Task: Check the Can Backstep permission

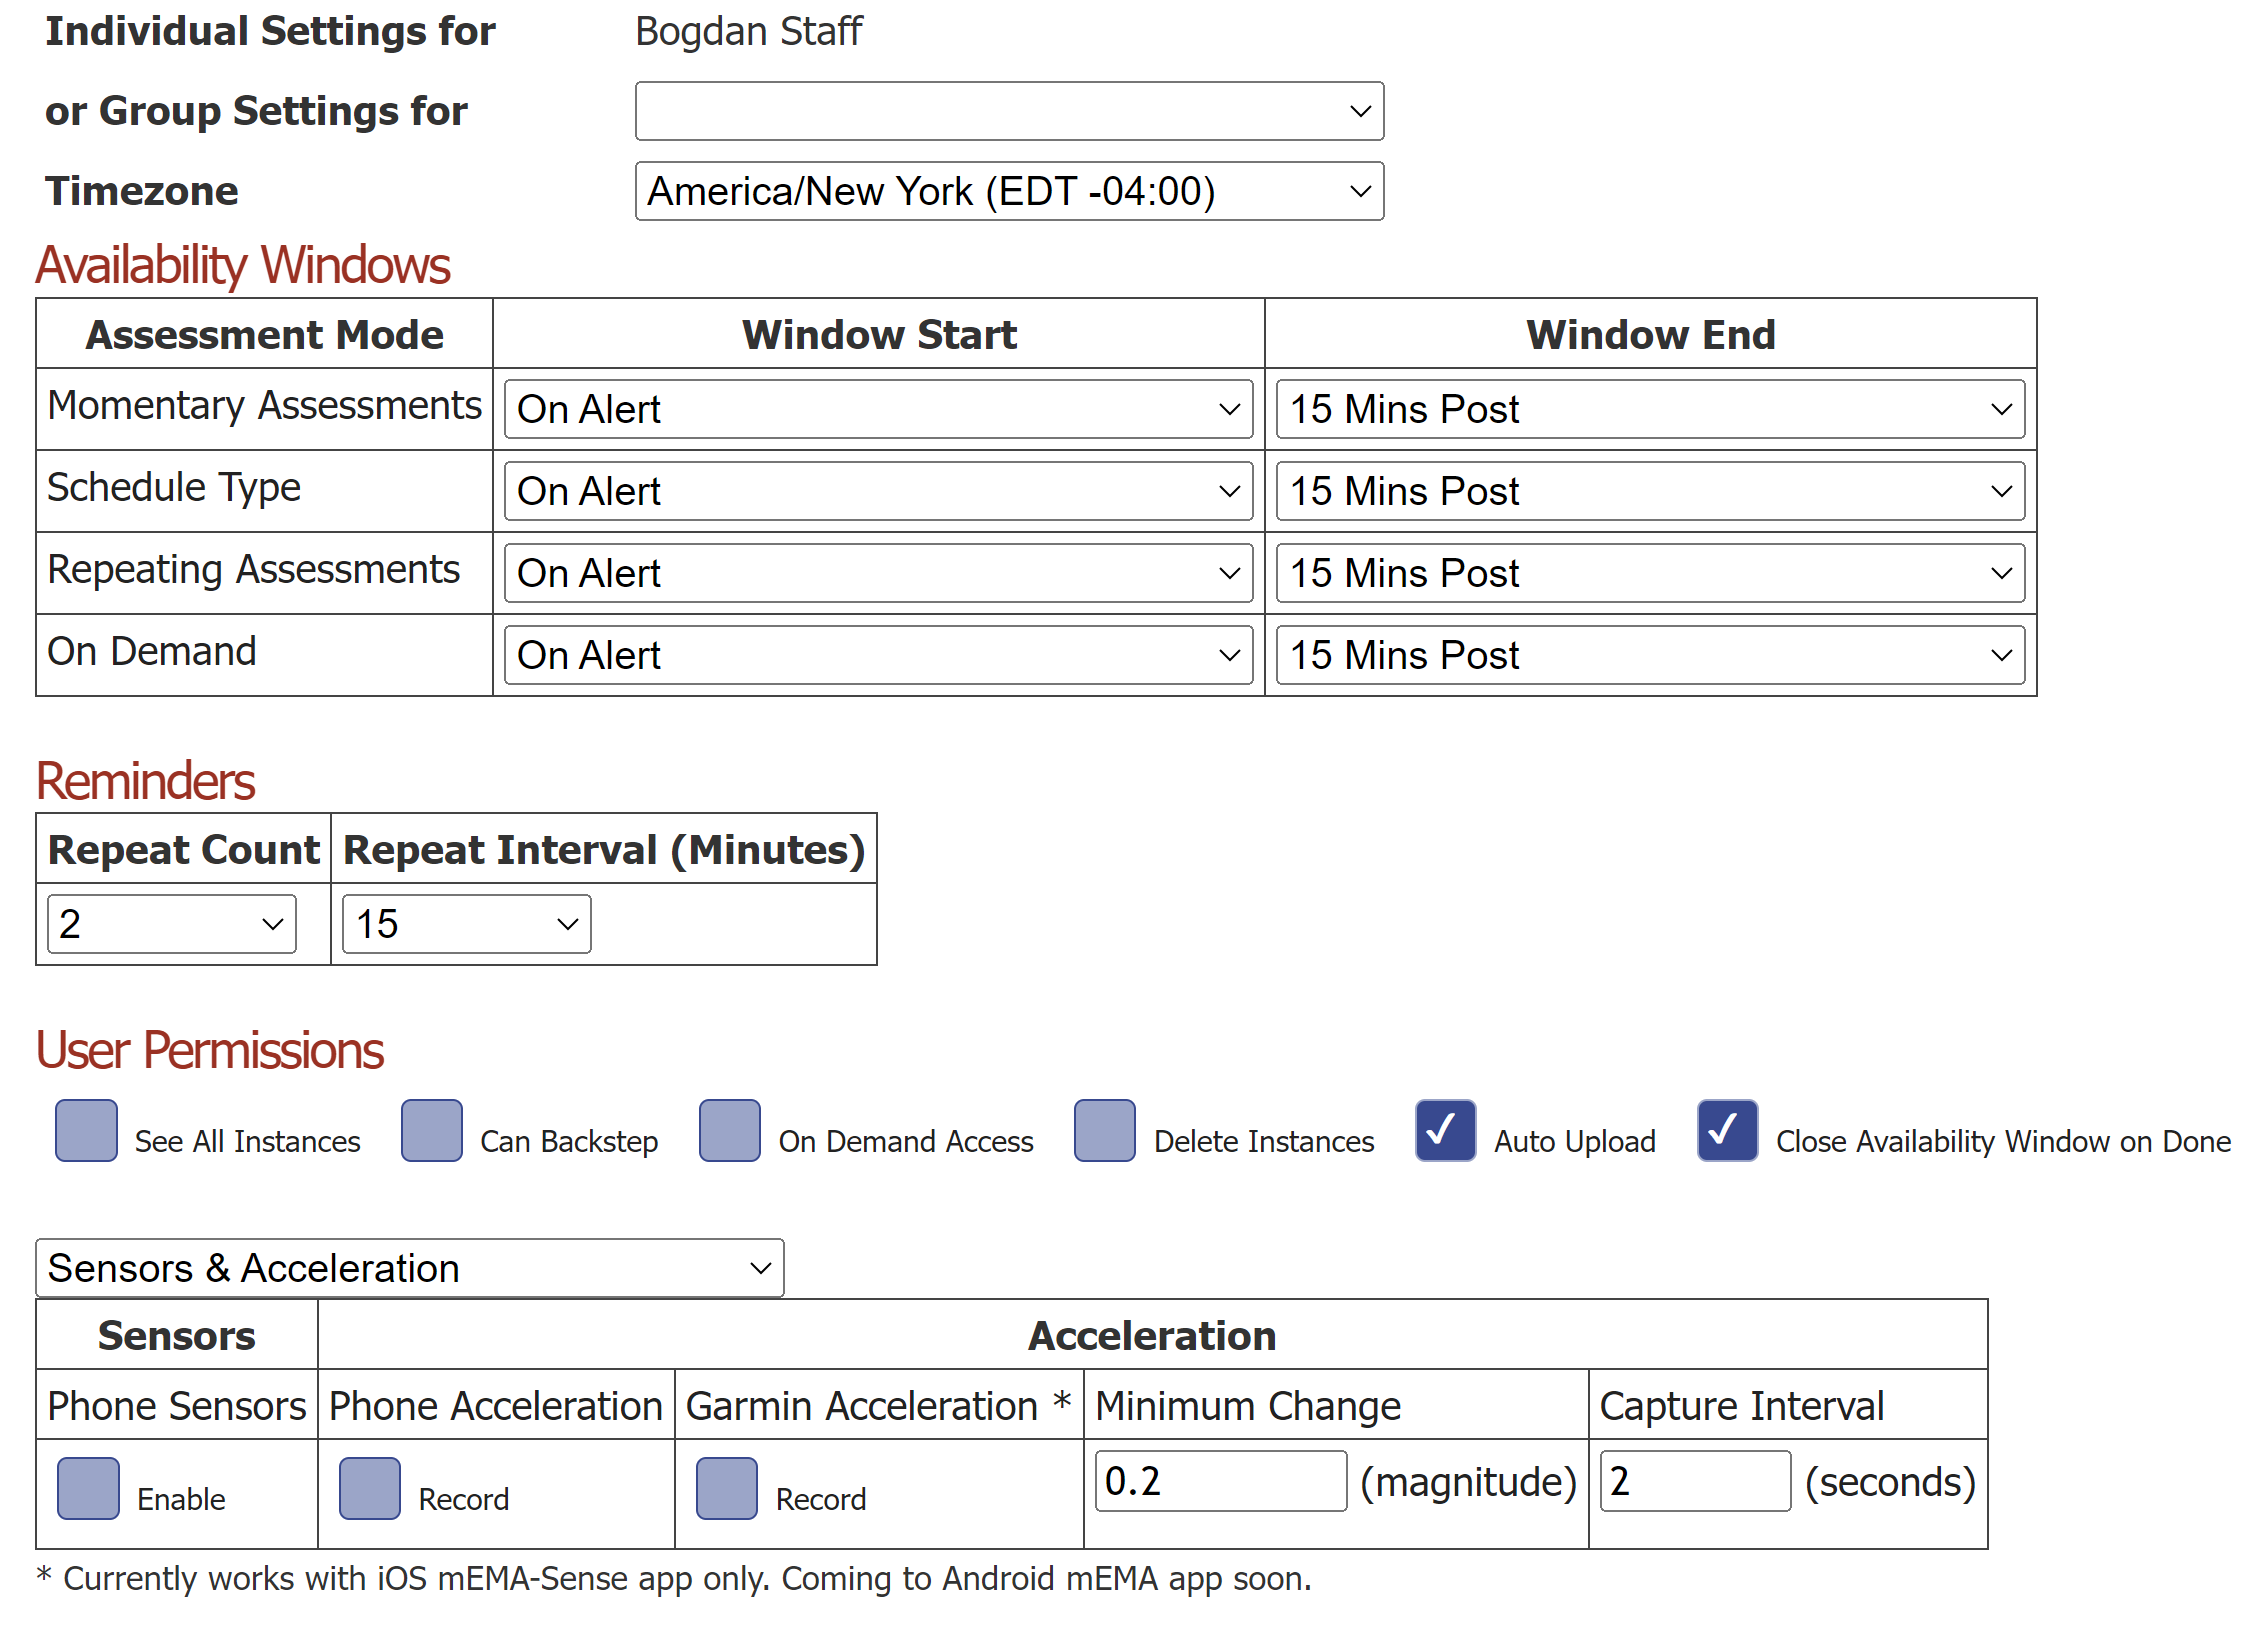Action: coord(431,1130)
